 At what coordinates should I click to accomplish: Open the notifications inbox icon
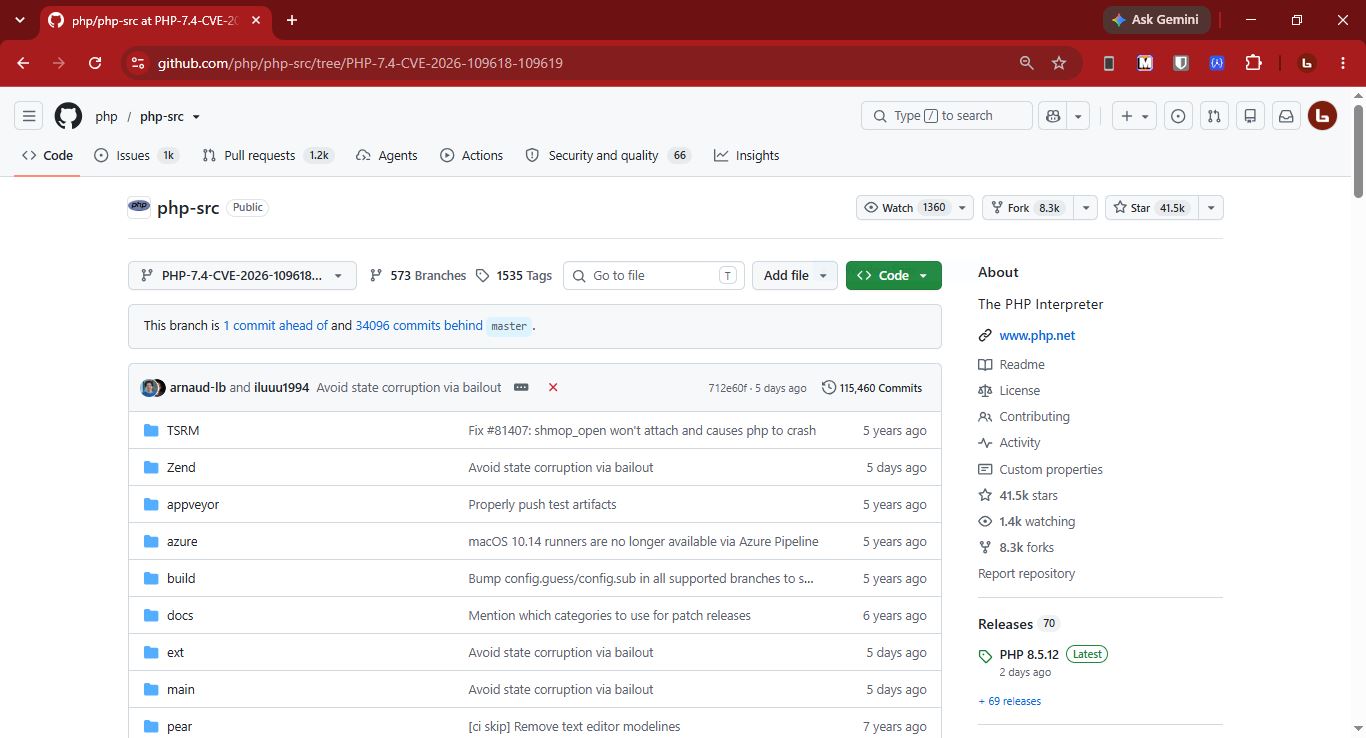1286,116
